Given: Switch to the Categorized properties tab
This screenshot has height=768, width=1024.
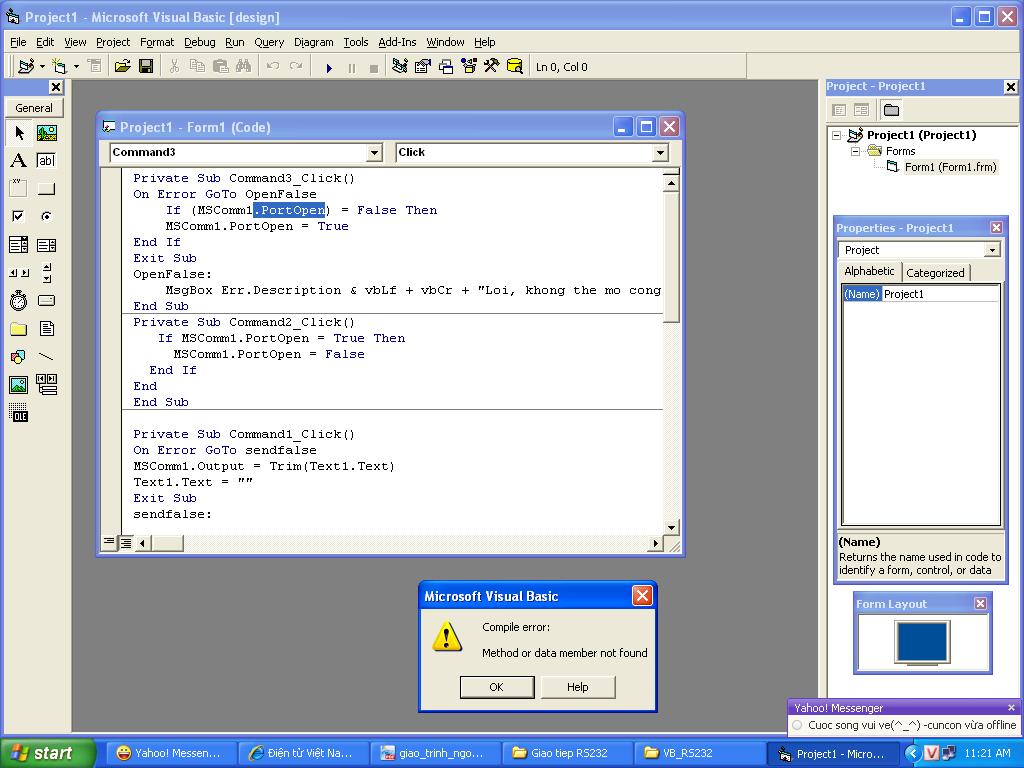Looking at the screenshot, I should (935, 273).
